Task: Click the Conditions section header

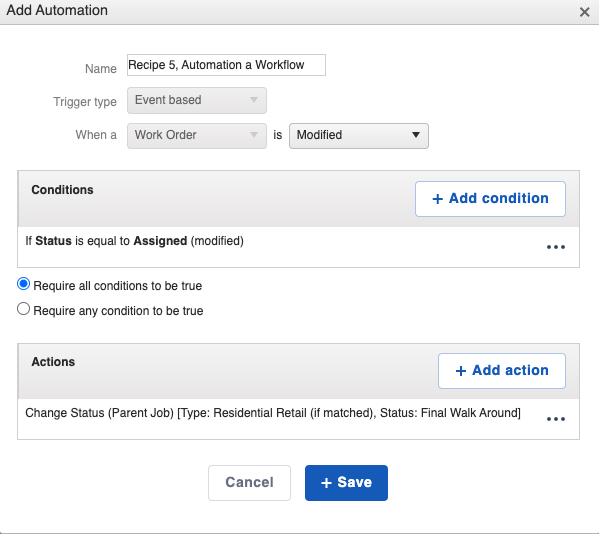Action: [62, 190]
